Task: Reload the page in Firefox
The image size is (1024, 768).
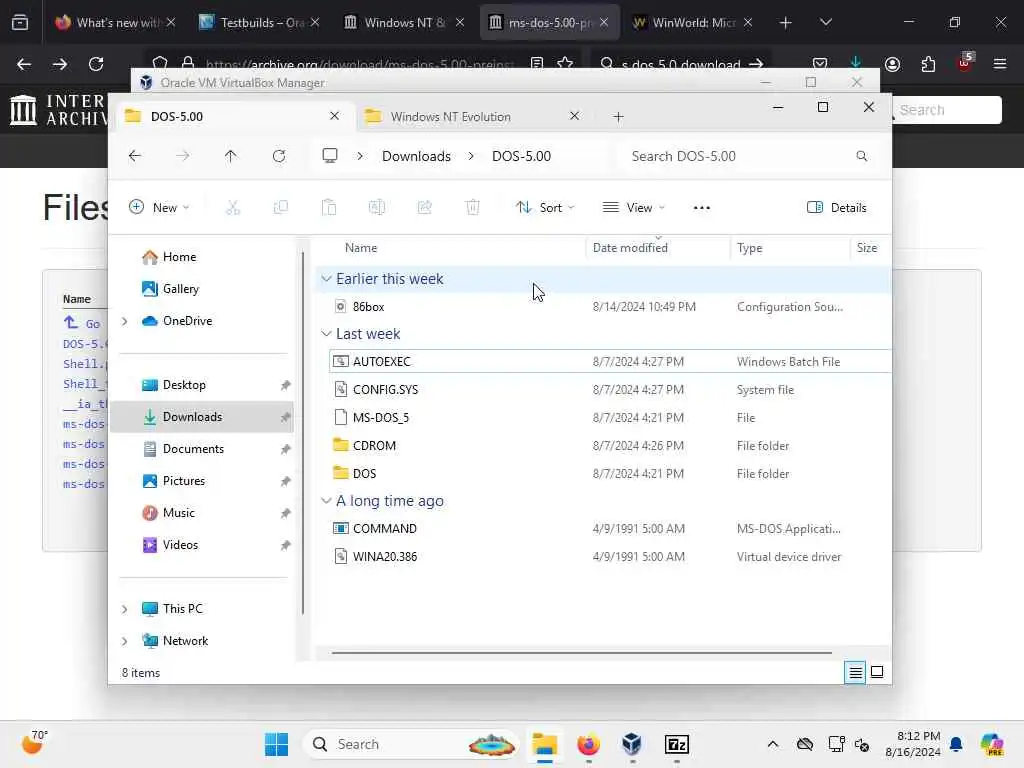Action: point(96,64)
